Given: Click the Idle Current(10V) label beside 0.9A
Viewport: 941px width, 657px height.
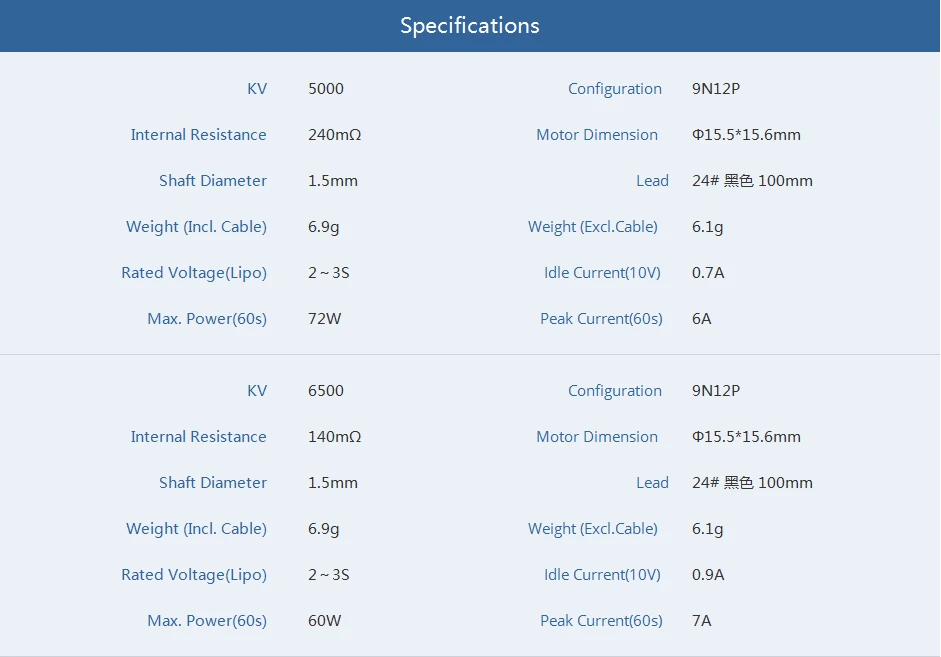Looking at the screenshot, I should tap(602, 575).
